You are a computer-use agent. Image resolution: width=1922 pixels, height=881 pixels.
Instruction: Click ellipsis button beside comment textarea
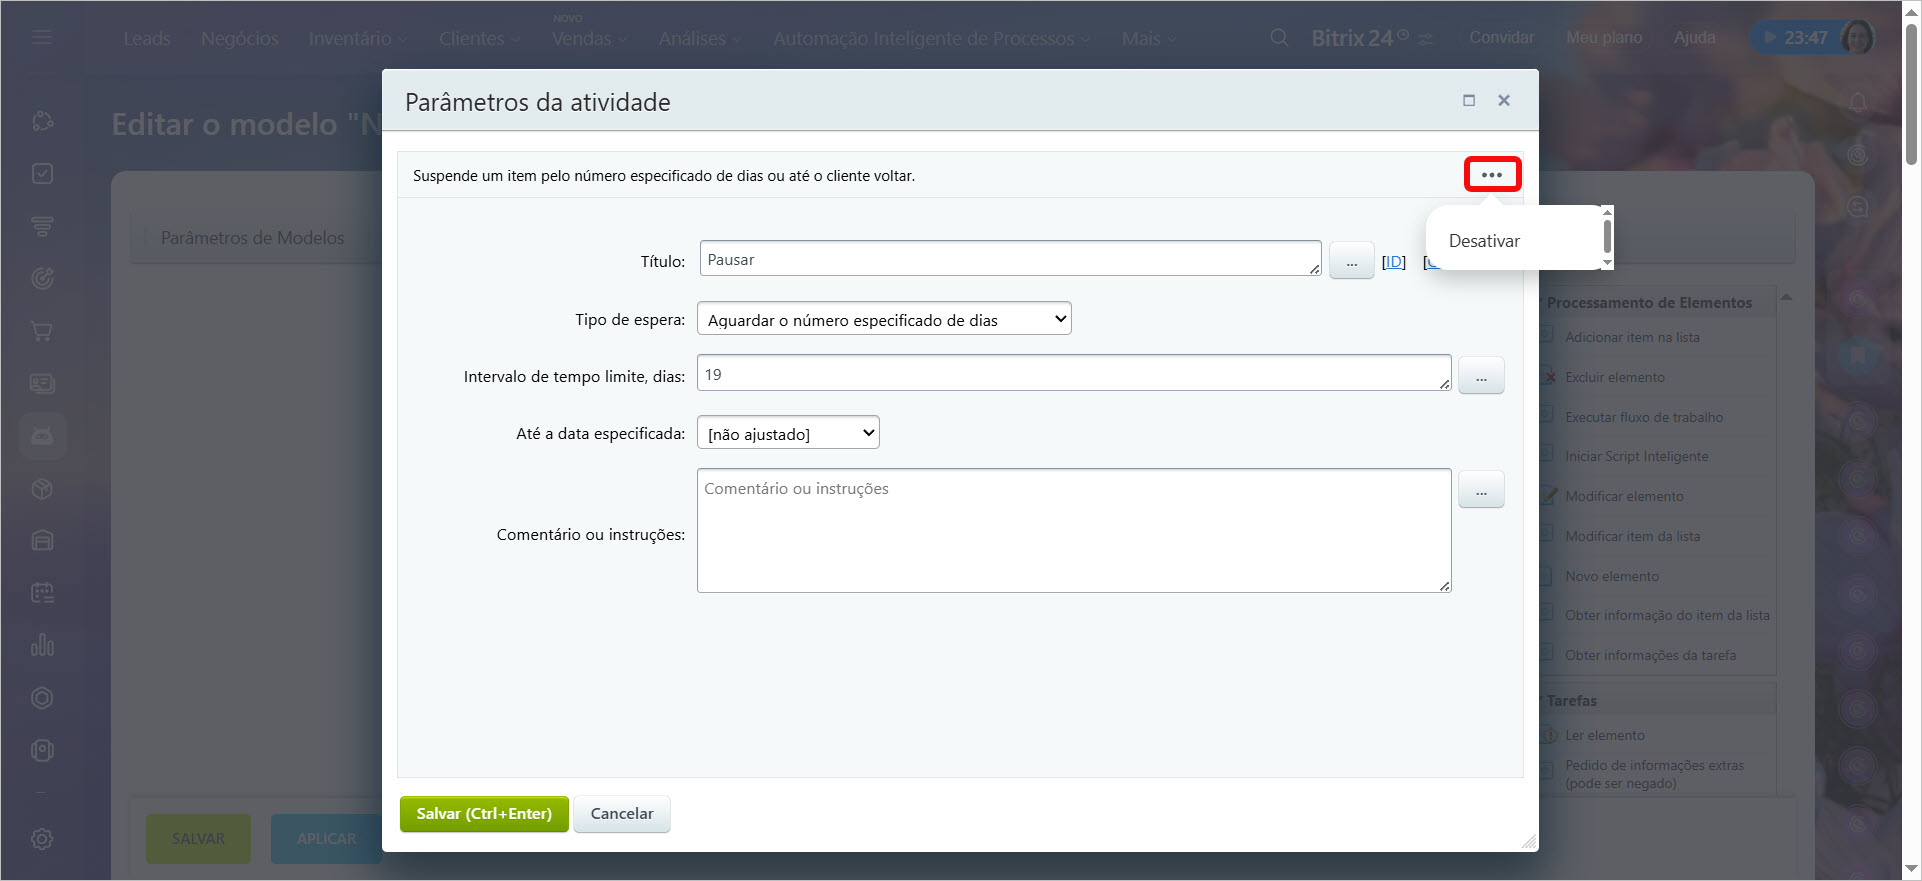tap(1481, 491)
